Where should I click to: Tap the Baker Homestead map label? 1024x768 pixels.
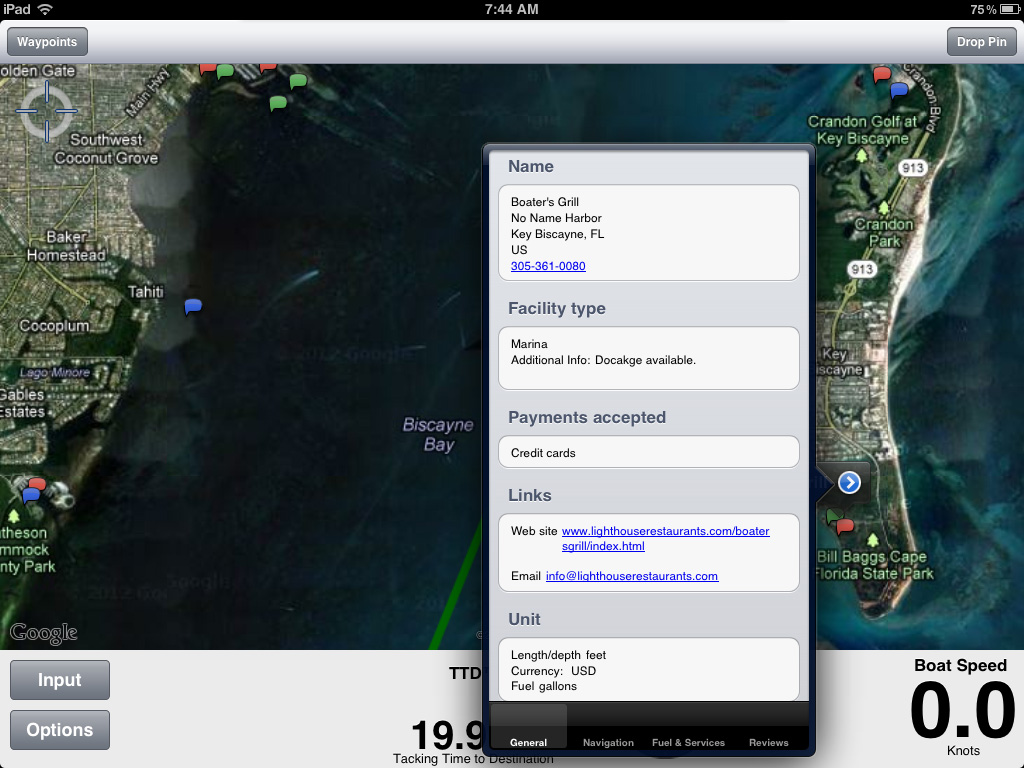[x=66, y=246]
